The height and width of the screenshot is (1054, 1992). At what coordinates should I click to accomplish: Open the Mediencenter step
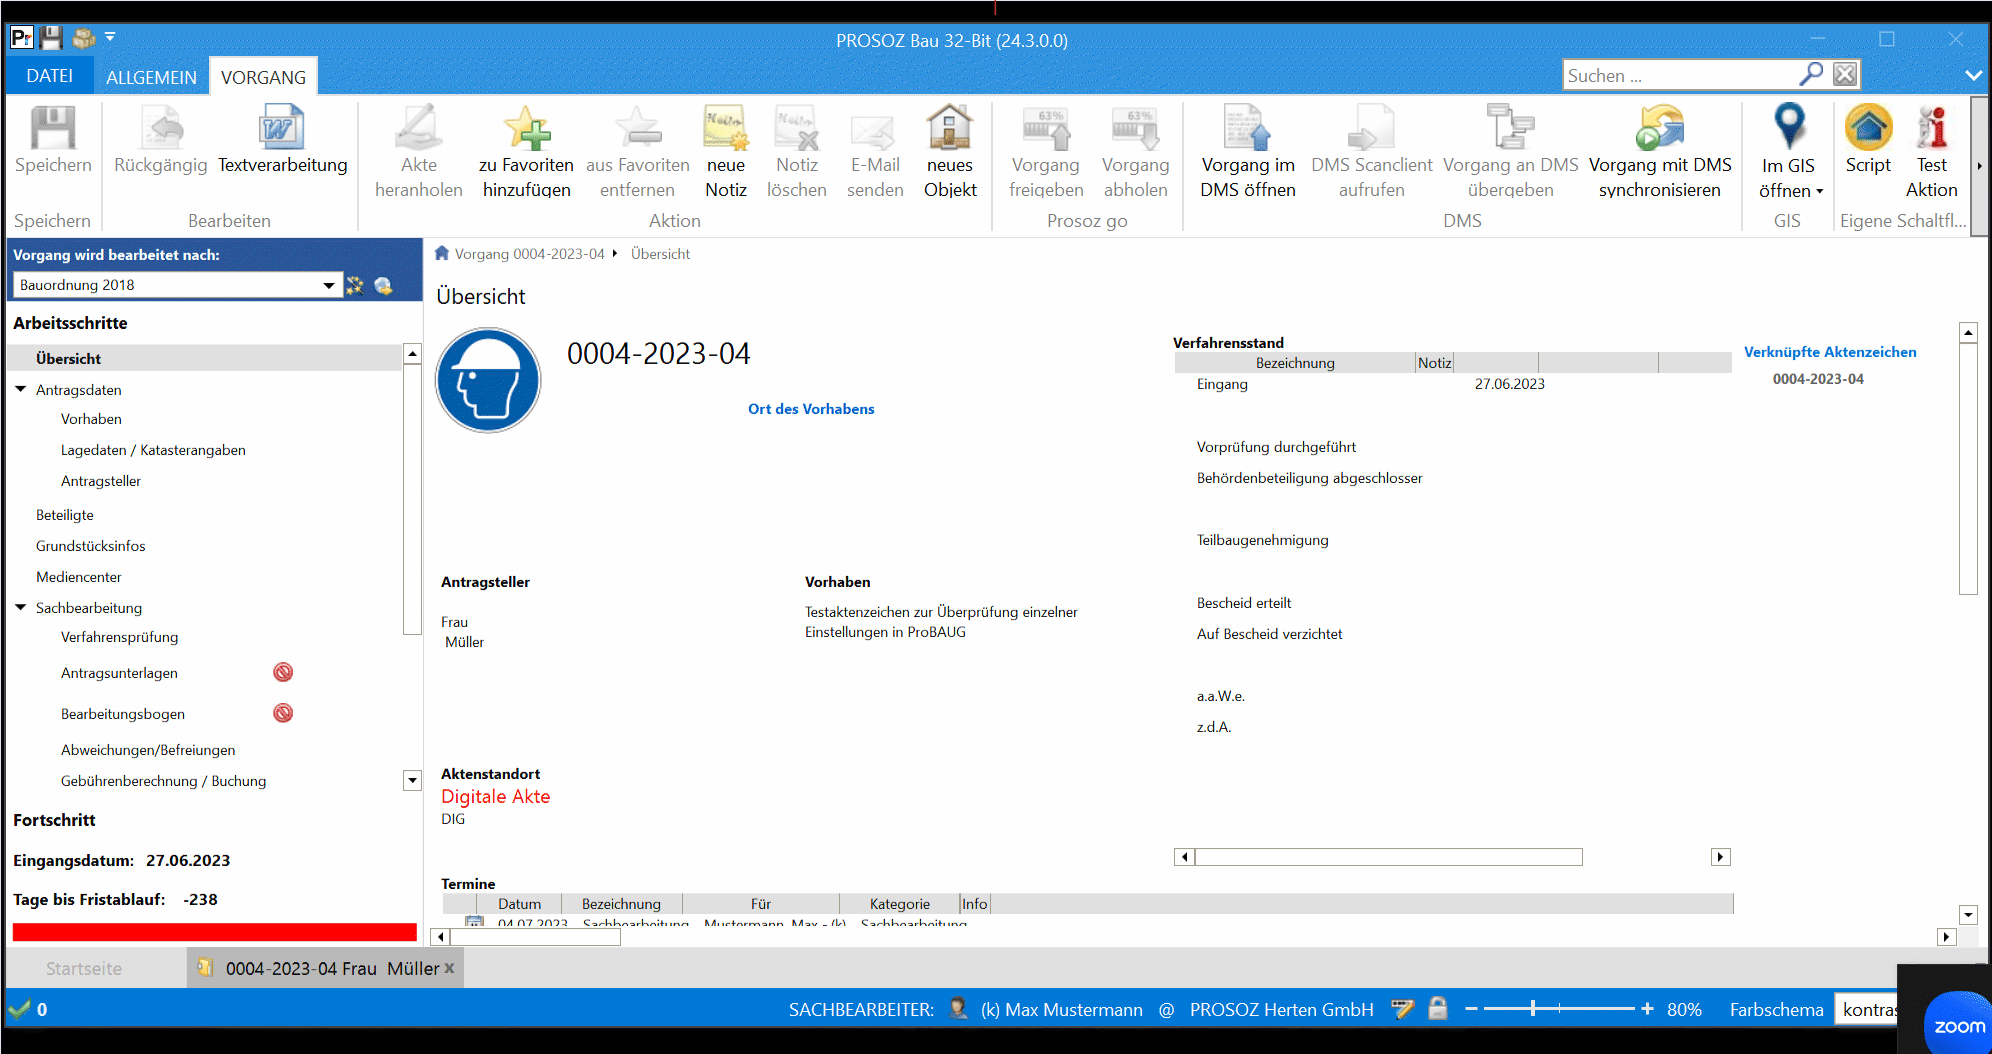coord(79,577)
